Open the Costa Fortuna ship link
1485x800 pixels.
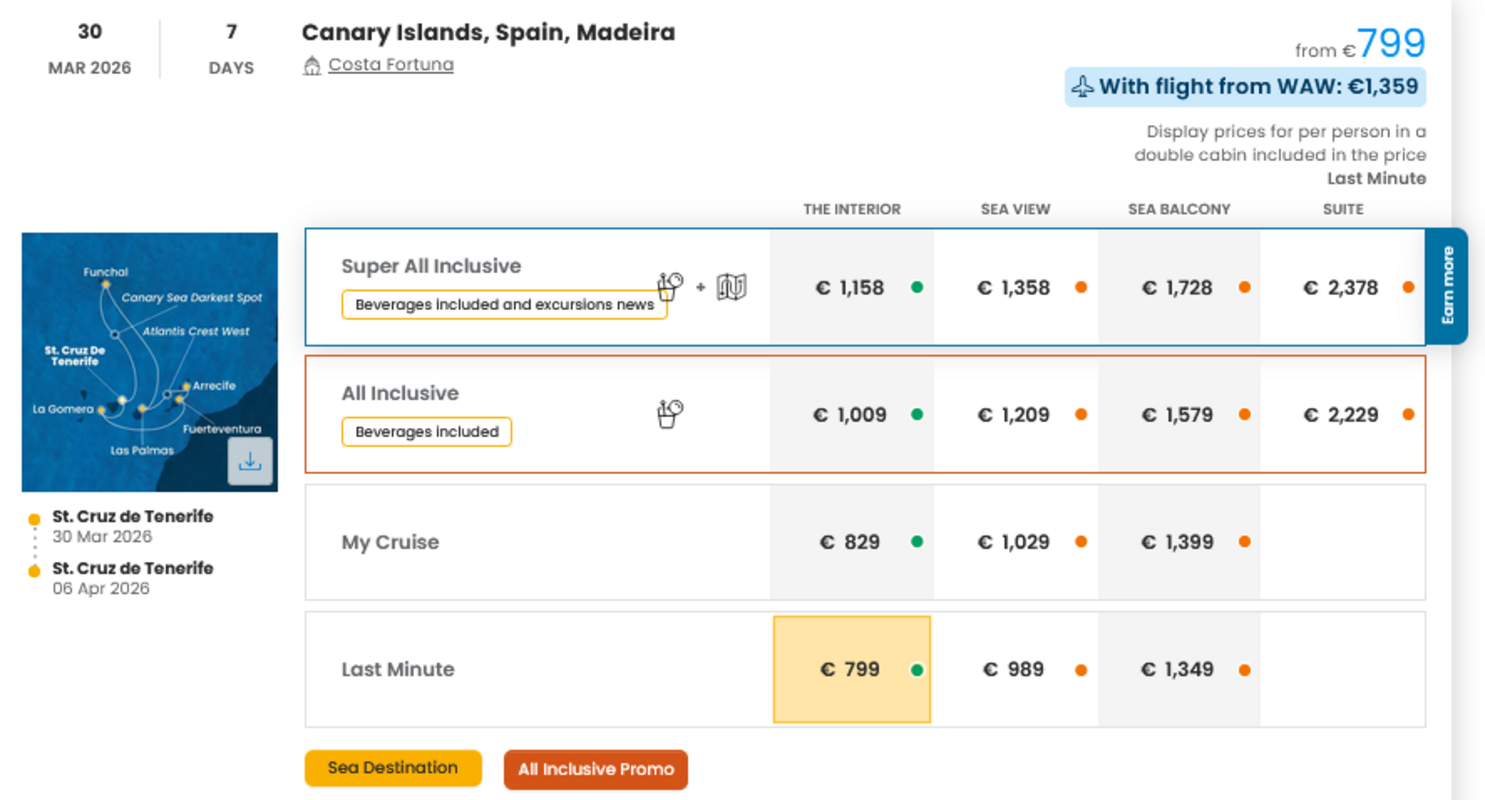390,65
